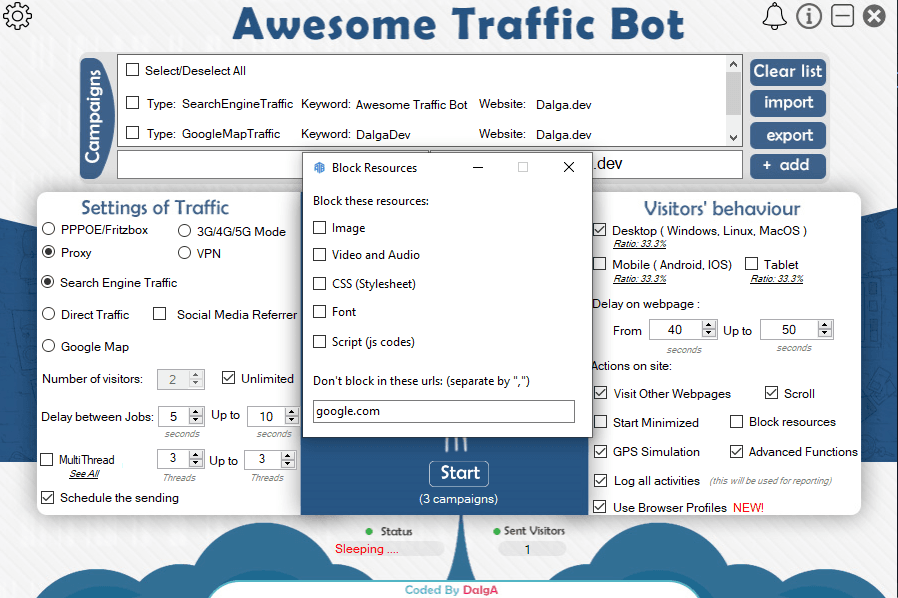Click the Block Resources dialog app icon
Viewport: 898px width, 598px height.
coord(320,167)
